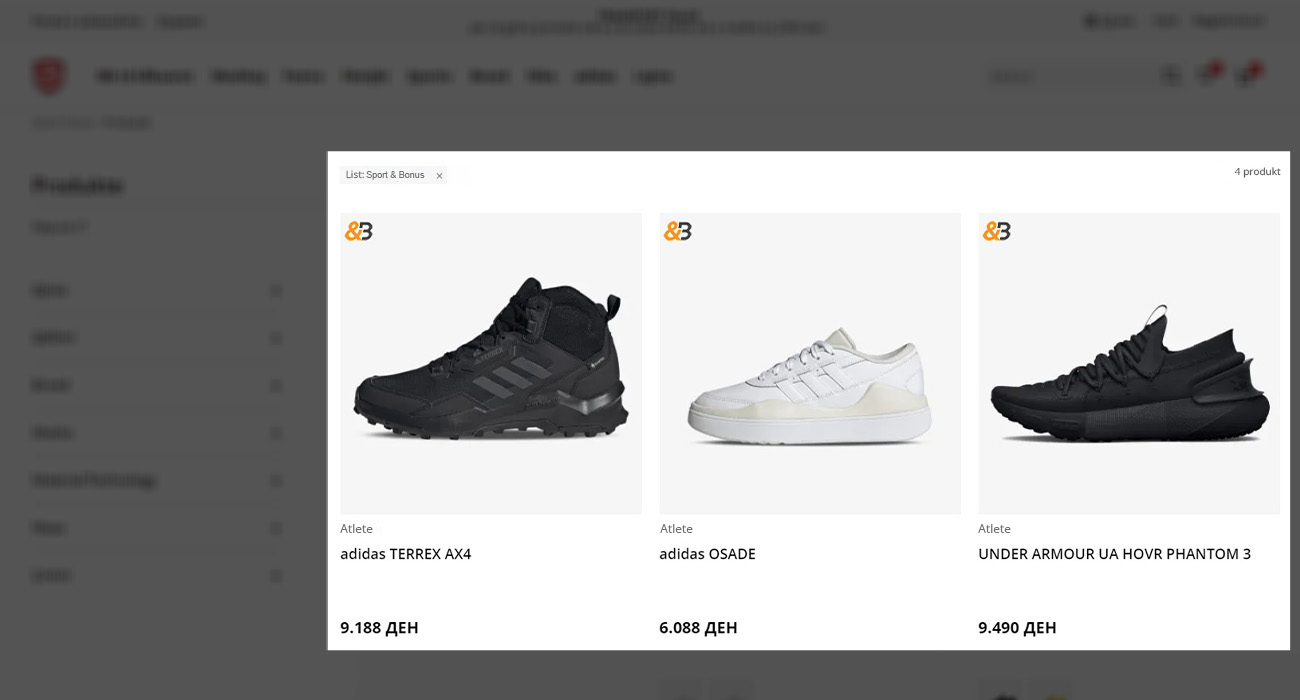Open the wishlist icon left of the cart
This screenshot has width=1300, height=700.
tap(1208, 76)
